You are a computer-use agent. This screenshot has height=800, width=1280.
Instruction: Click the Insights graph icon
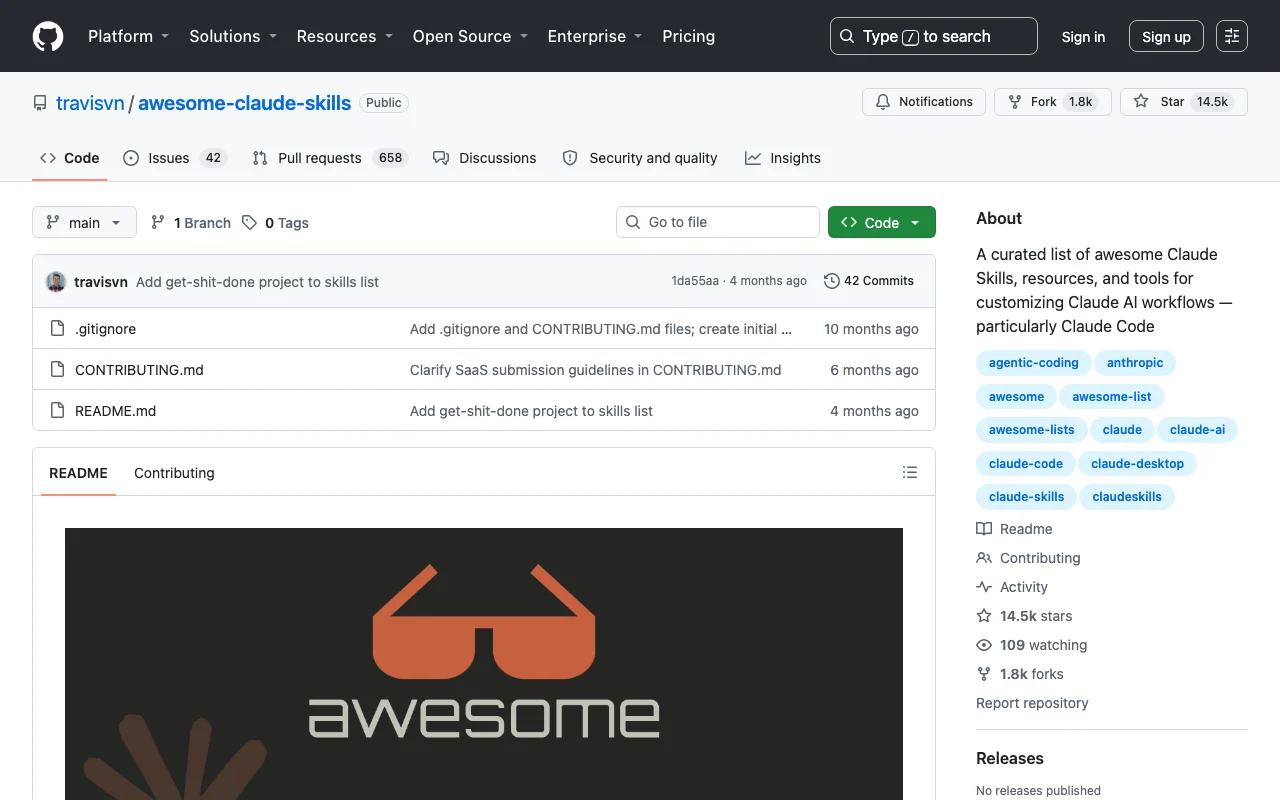(753, 158)
